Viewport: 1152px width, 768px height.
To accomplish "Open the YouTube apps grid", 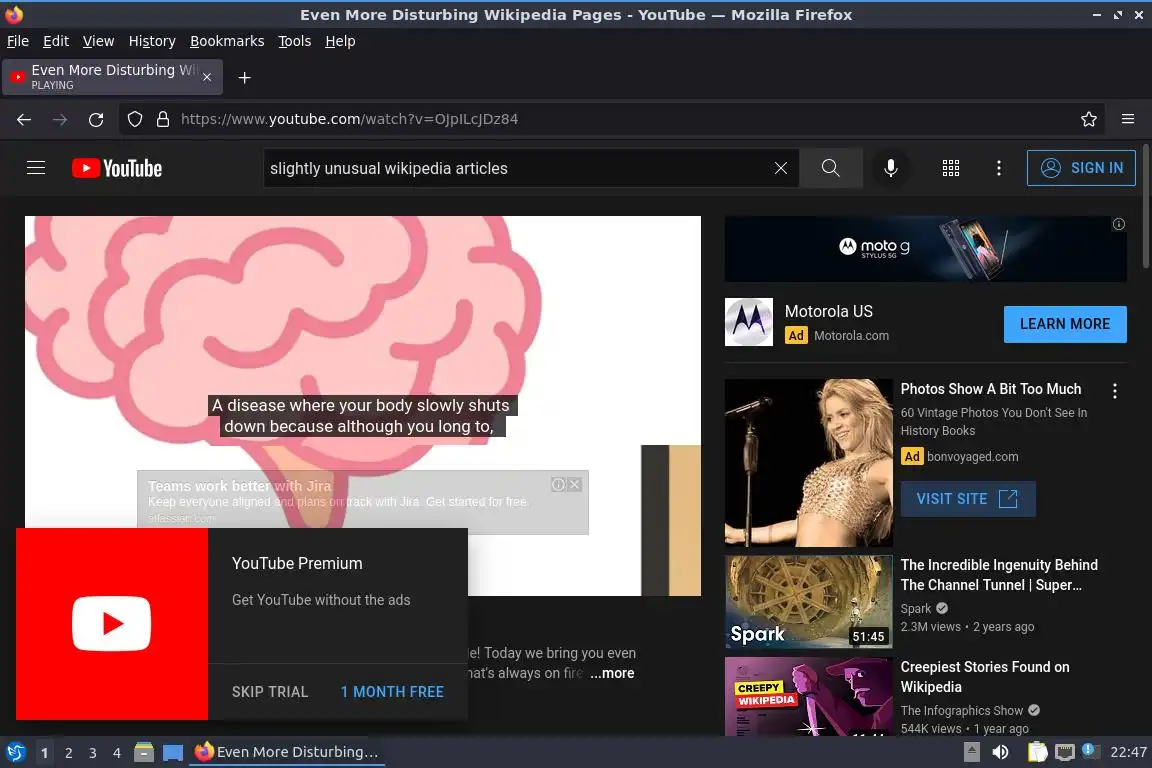I will (951, 168).
